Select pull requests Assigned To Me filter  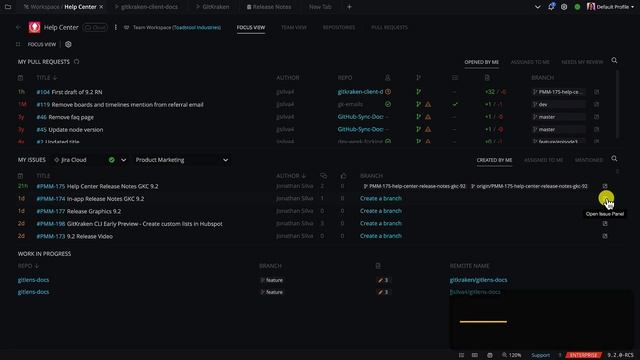530,62
